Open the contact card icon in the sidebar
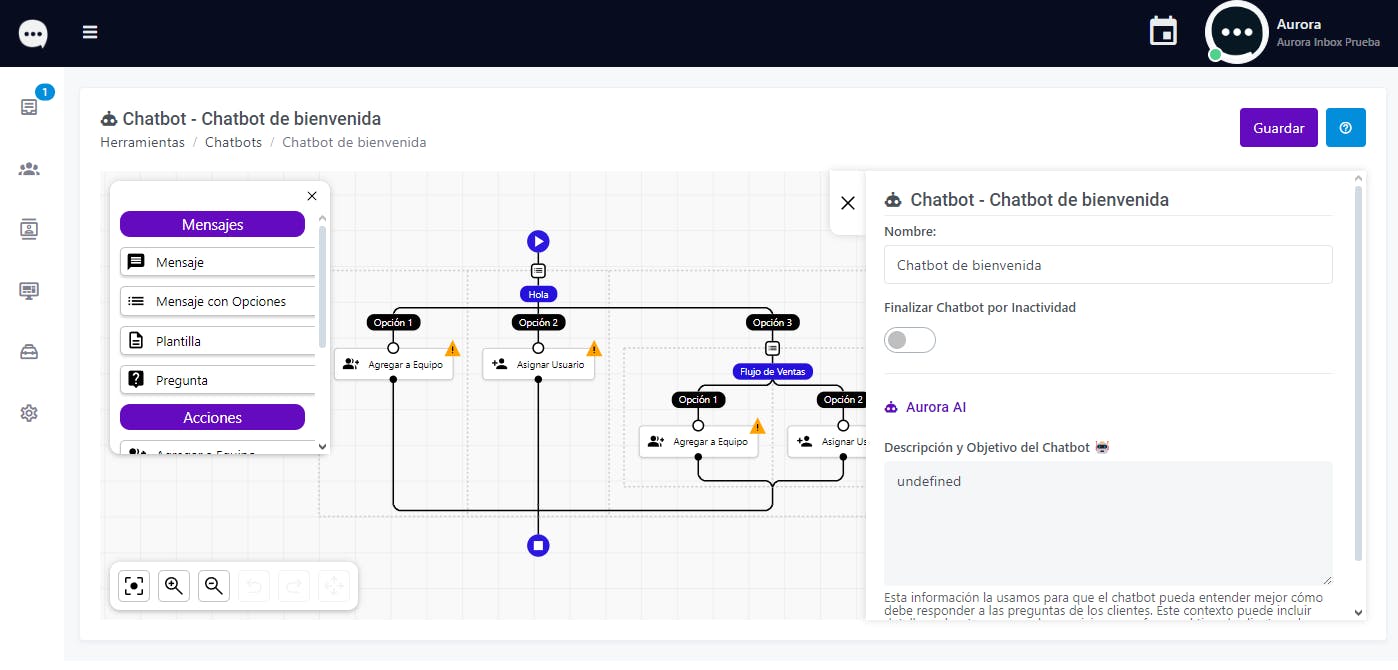 click(29, 229)
